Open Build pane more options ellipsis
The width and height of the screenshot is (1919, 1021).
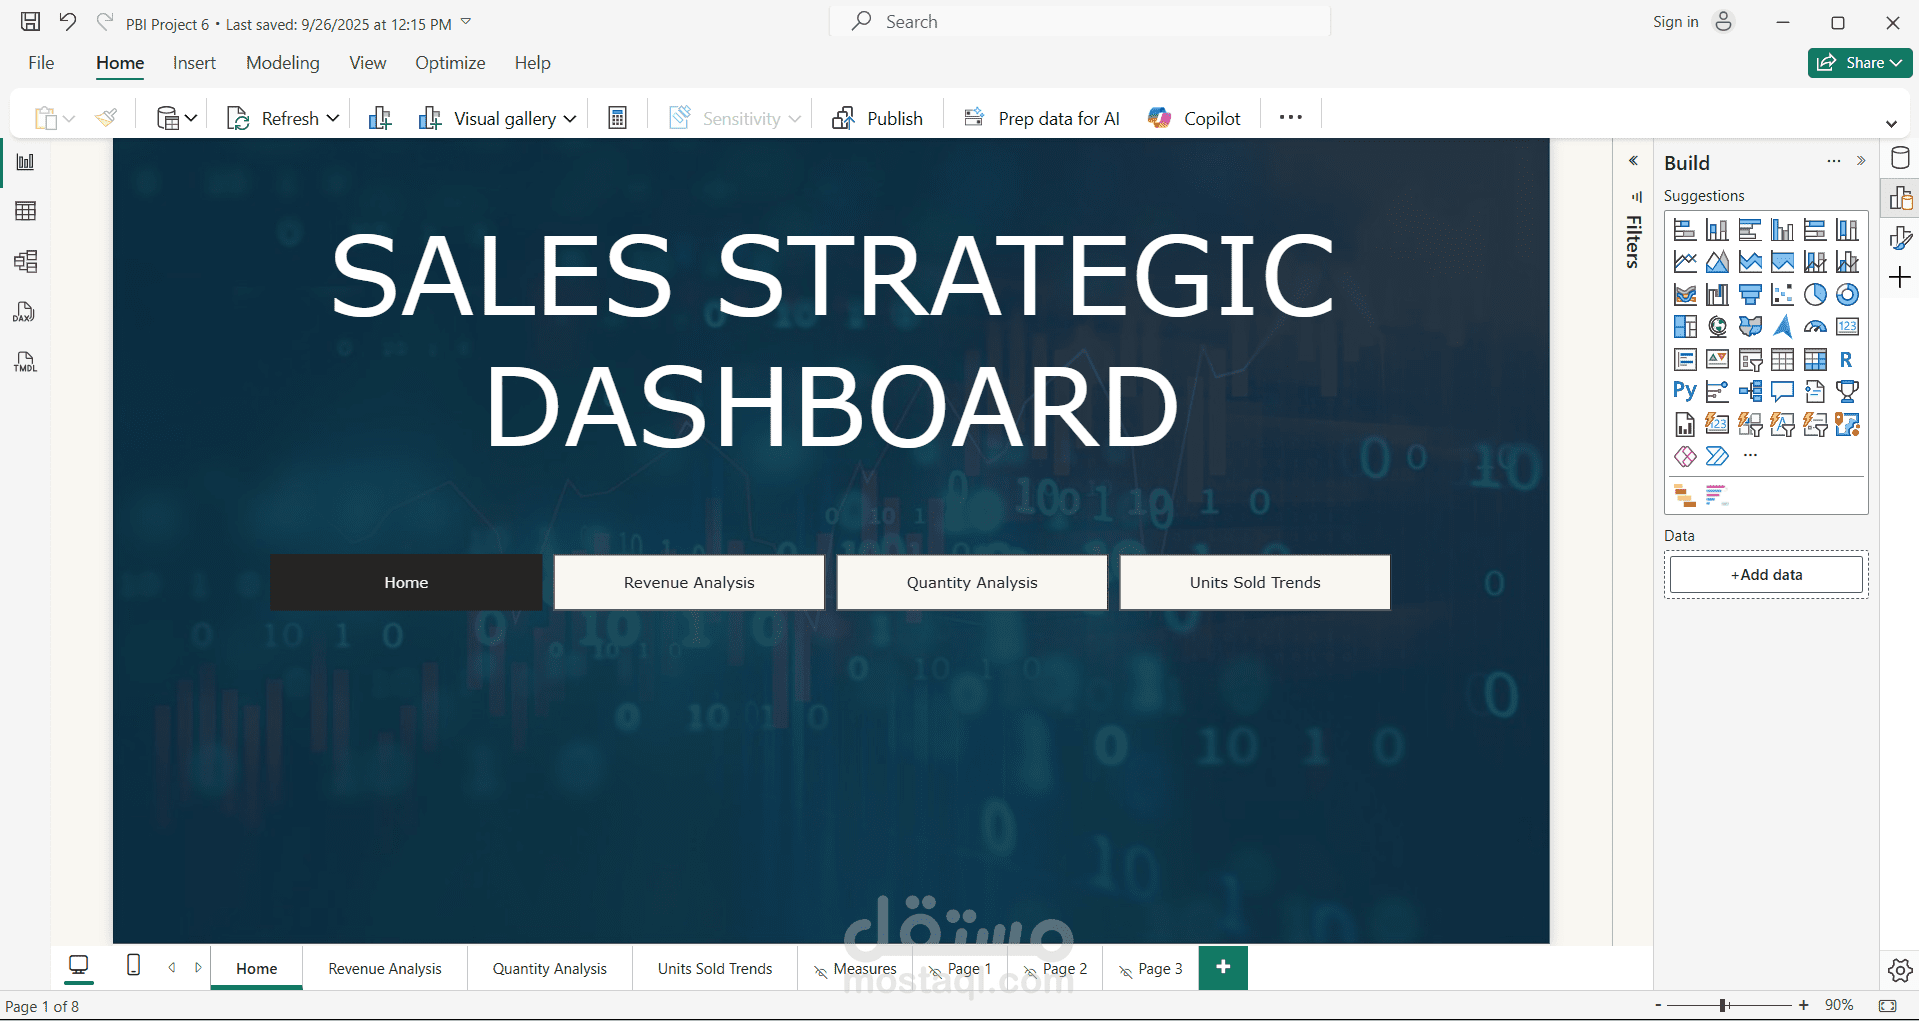1834,161
